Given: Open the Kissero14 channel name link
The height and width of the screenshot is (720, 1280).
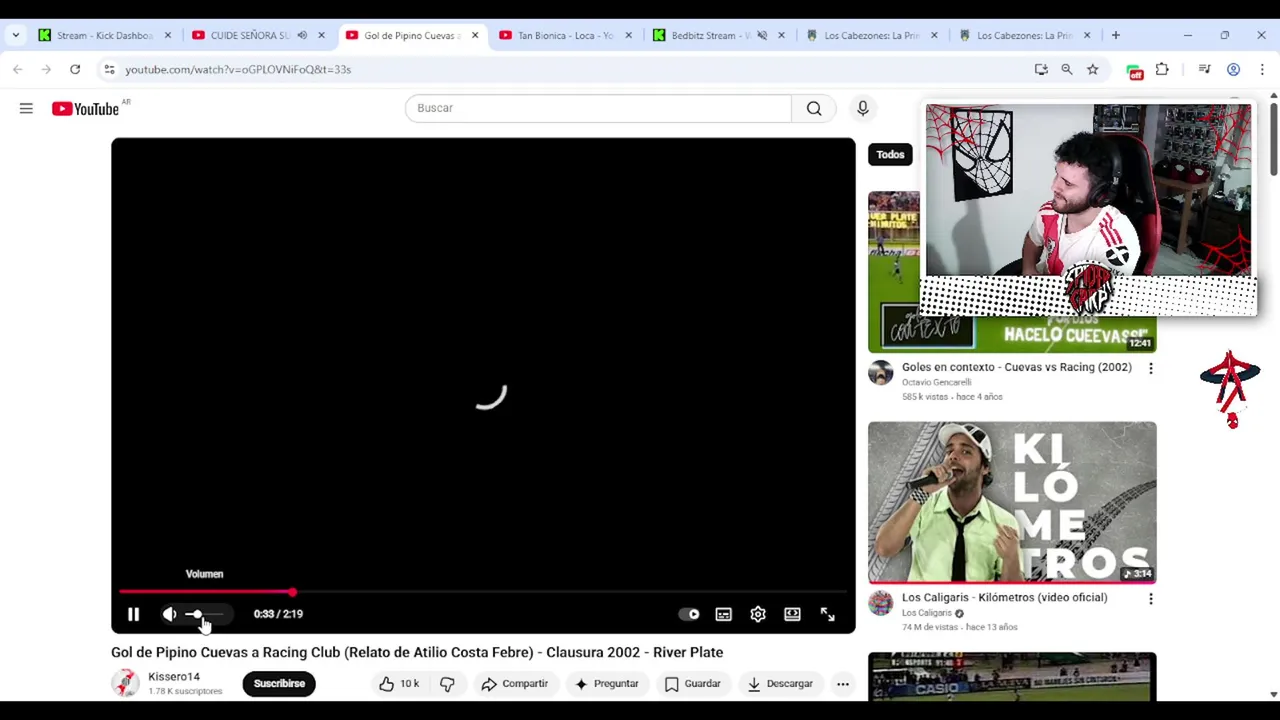Looking at the screenshot, I should [x=174, y=677].
